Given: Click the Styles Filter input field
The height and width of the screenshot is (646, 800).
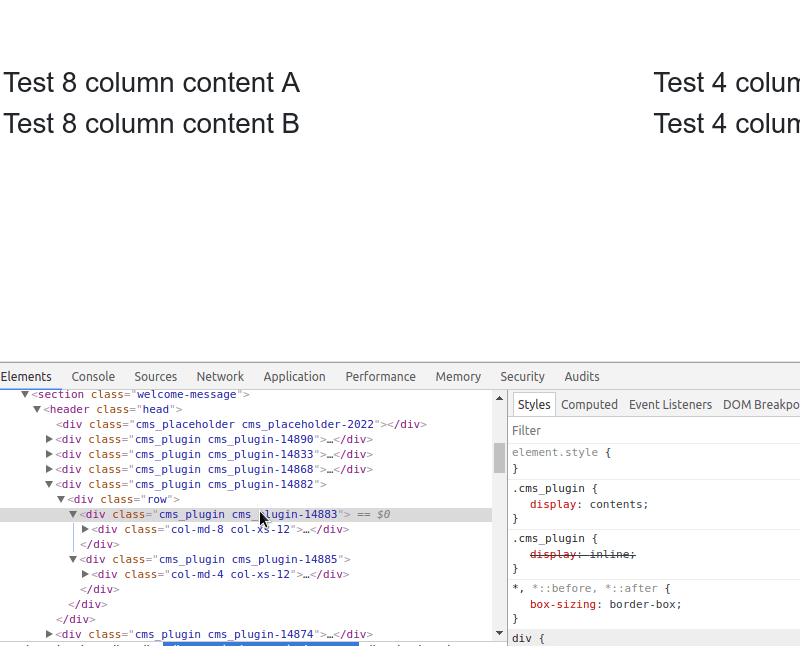Looking at the screenshot, I should pyautogui.click(x=656, y=431).
